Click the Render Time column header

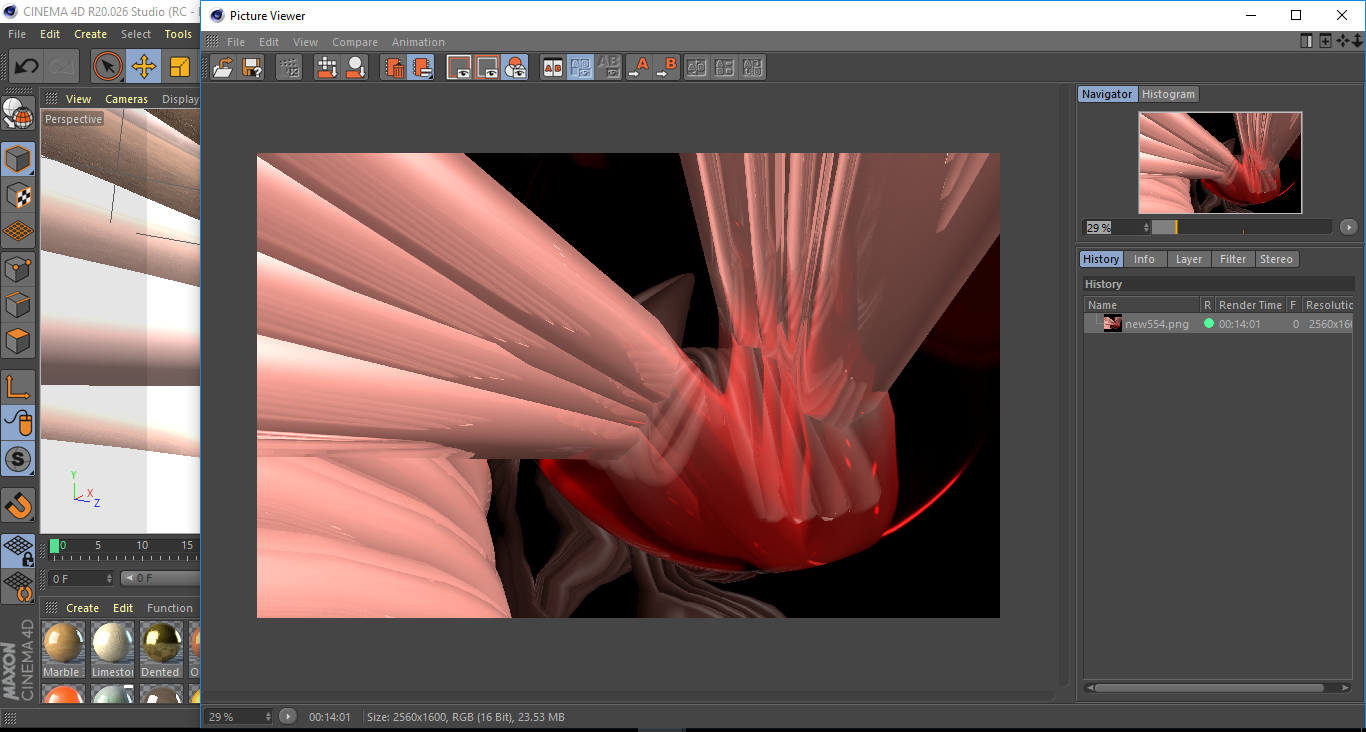1250,305
